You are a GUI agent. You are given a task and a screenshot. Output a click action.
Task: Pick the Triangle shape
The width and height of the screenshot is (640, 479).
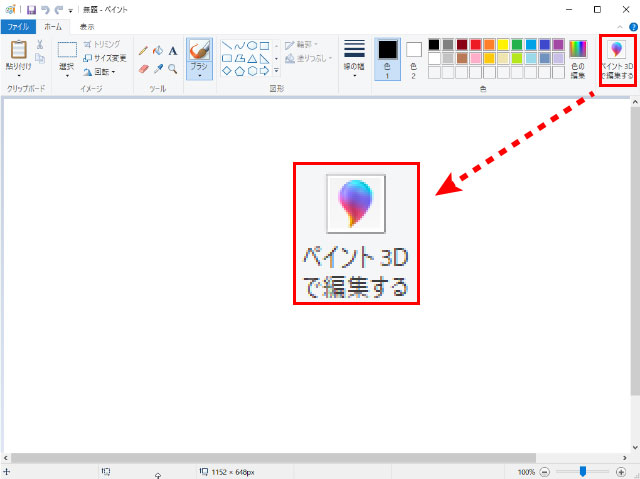pyautogui.click(x=252, y=58)
